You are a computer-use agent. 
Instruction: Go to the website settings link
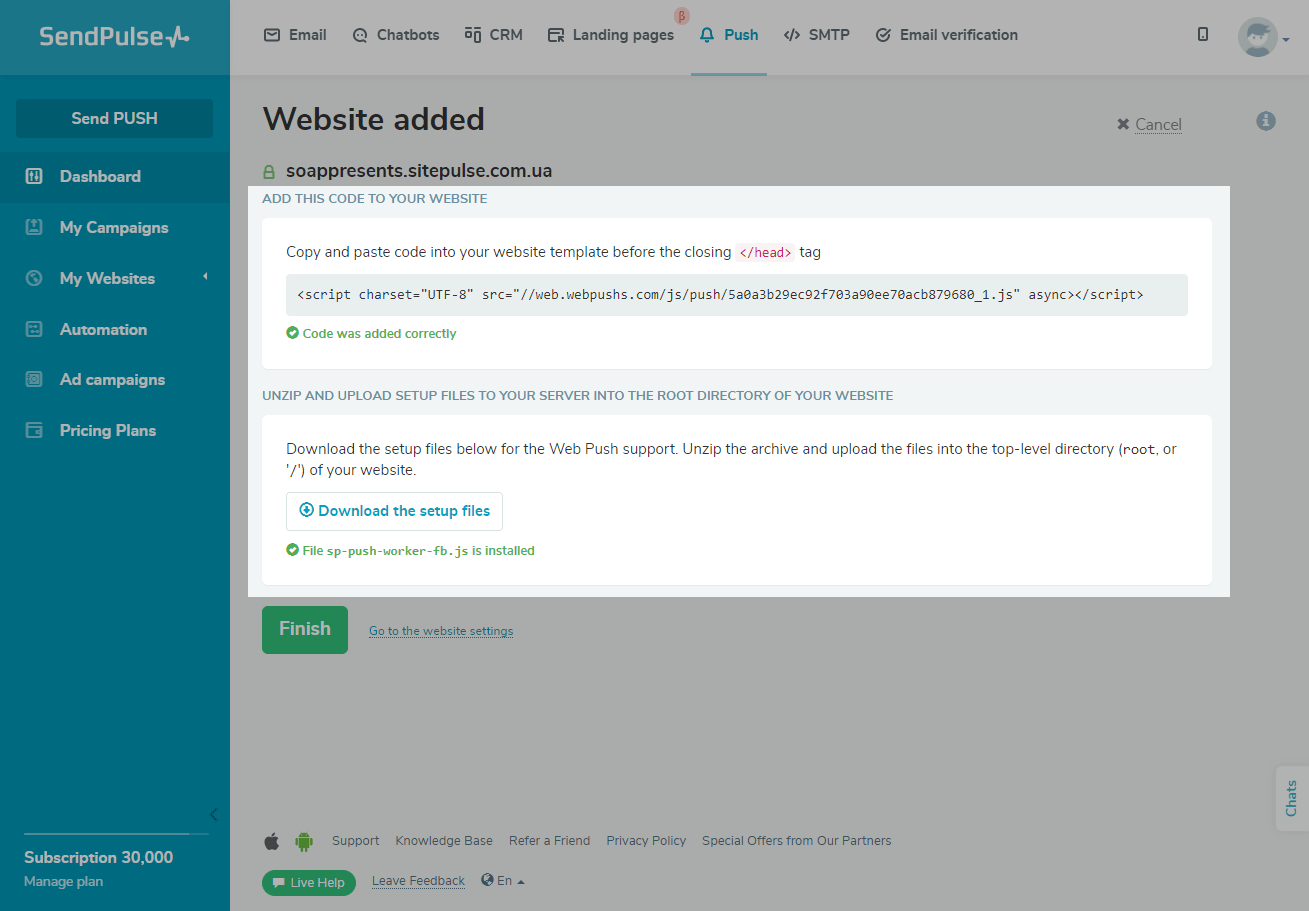click(x=441, y=631)
